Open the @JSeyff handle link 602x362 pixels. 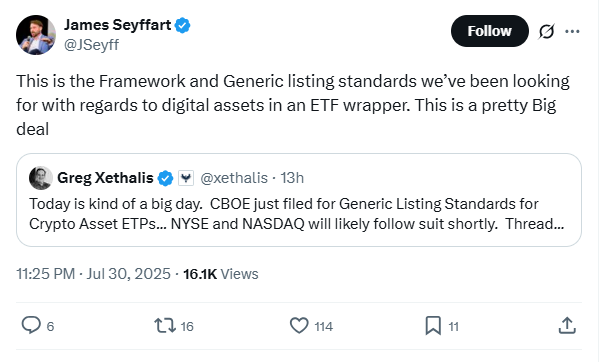coord(91,45)
